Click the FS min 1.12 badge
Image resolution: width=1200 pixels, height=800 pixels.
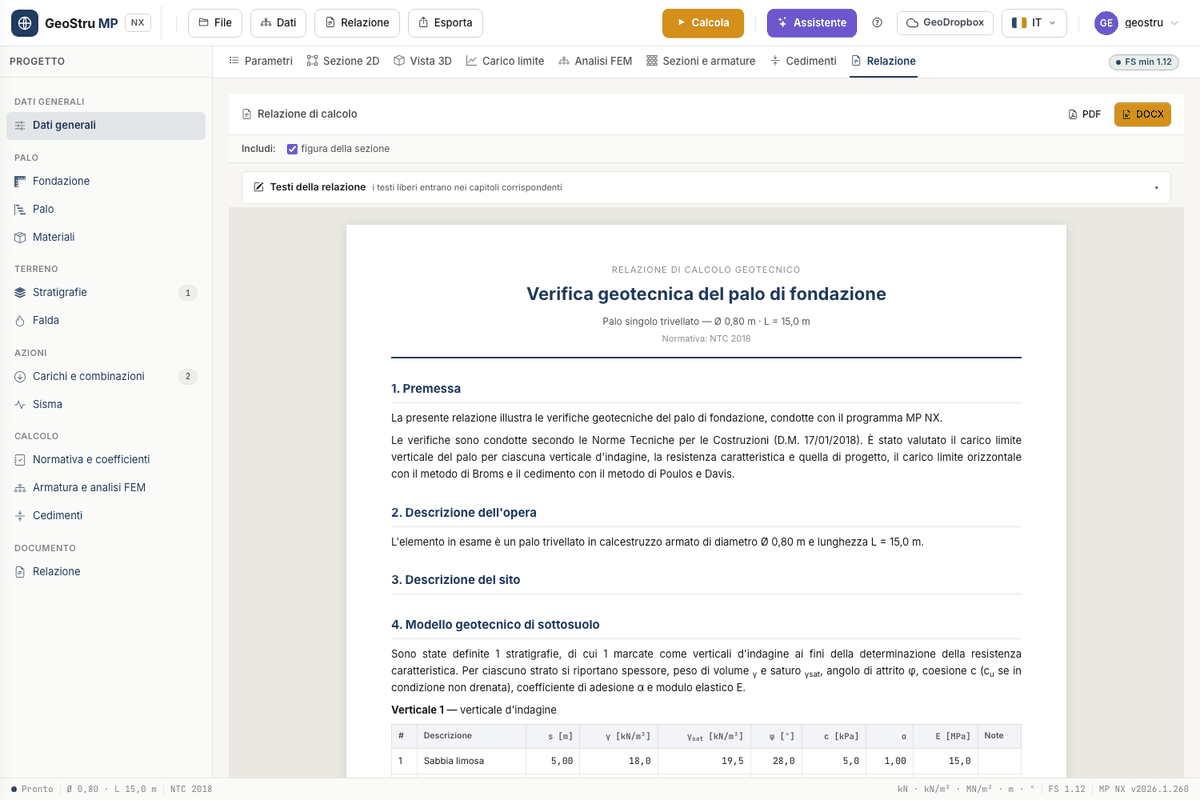[1144, 62]
